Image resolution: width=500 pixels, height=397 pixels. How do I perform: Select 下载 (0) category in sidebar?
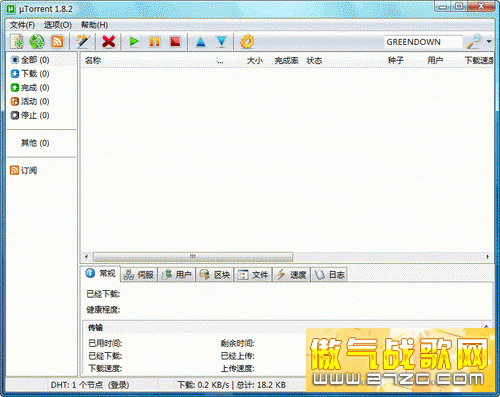(x=30, y=74)
